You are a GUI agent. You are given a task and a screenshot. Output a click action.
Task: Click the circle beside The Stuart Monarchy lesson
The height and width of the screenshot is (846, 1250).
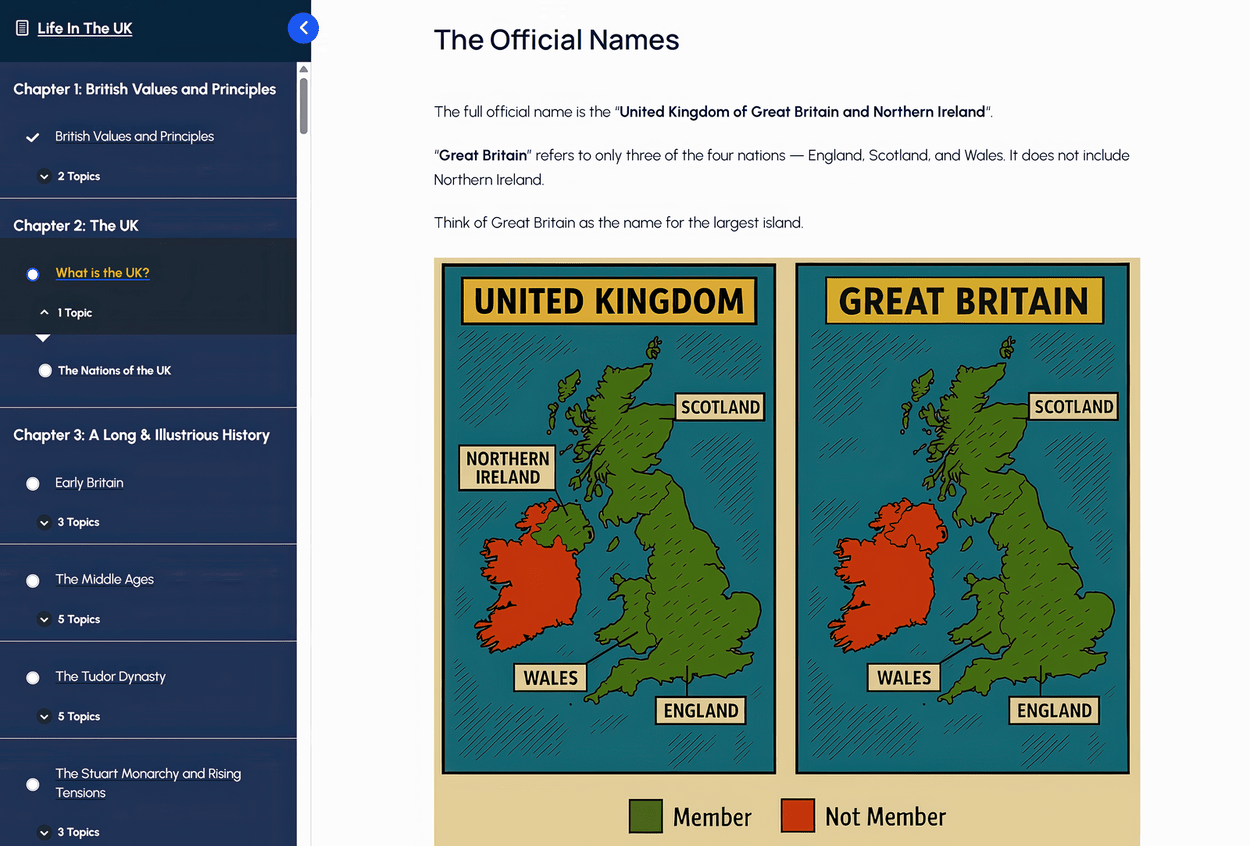click(x=33, y=784)
